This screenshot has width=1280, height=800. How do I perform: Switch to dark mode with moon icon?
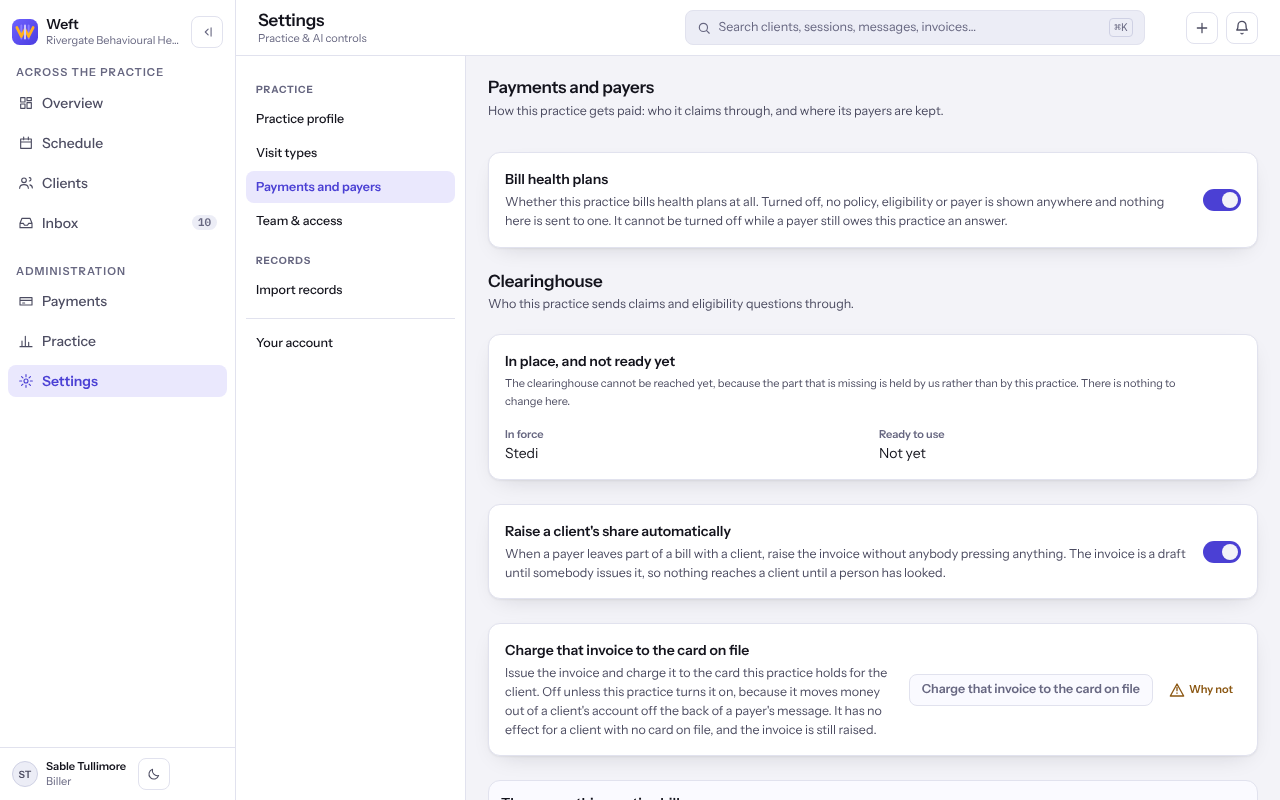(154, 774)
